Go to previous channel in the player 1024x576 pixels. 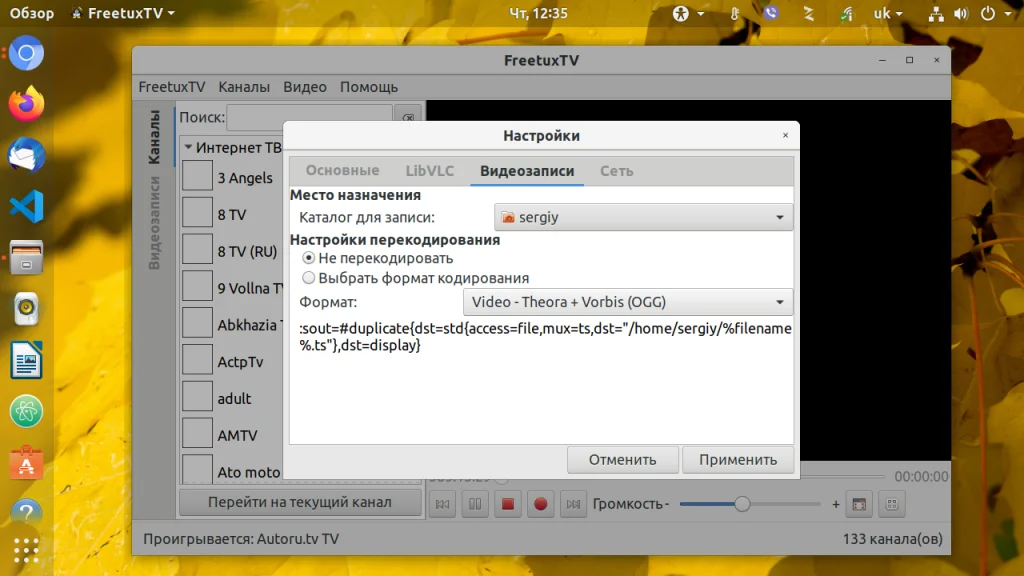(x=442, y=504)
